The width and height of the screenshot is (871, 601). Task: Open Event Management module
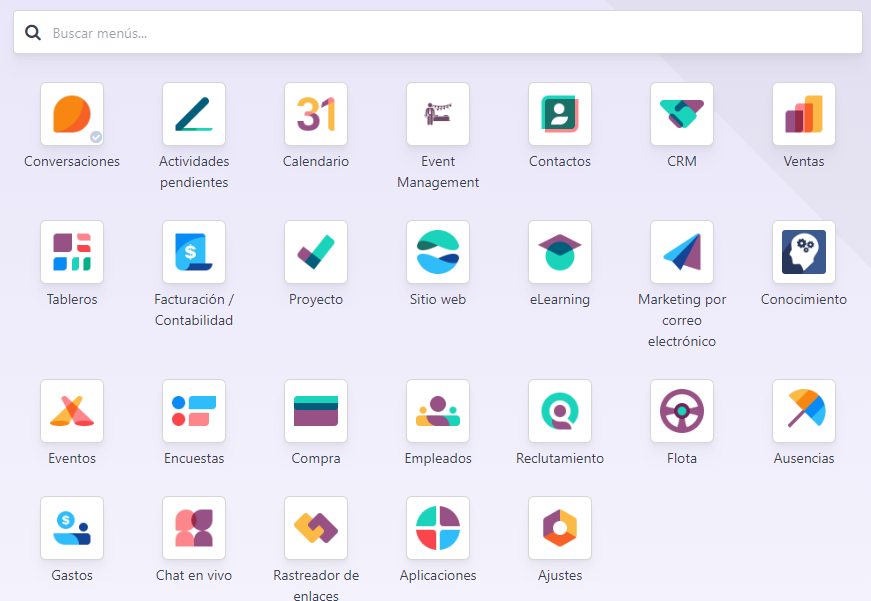click(438, 114)
